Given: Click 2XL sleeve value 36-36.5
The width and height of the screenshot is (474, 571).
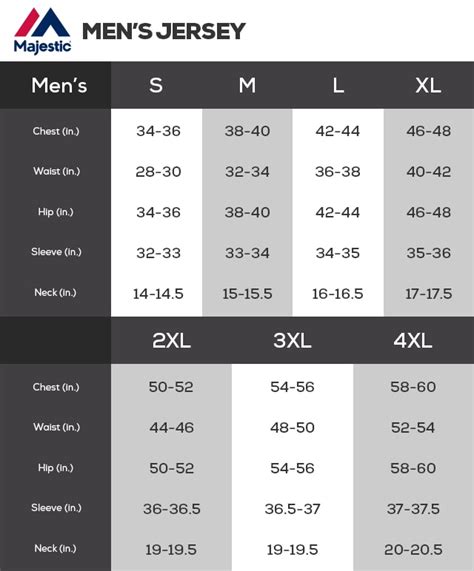Looking at the screenshot, I should 171,509.
